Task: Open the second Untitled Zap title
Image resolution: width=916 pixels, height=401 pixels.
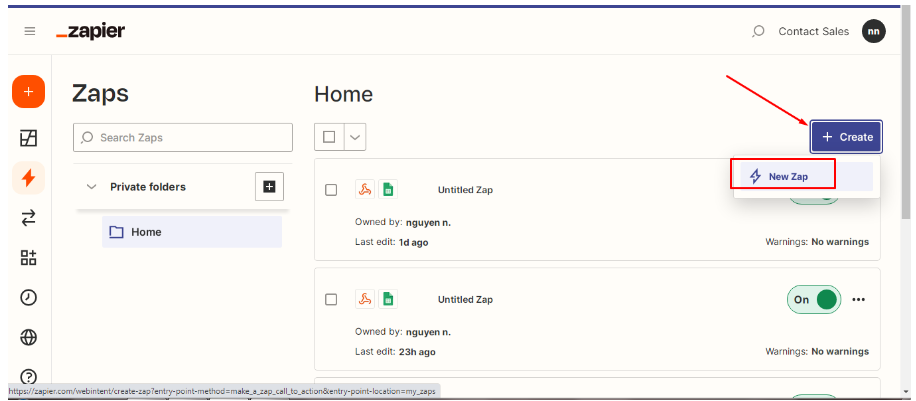Action: tap(465, 299)
